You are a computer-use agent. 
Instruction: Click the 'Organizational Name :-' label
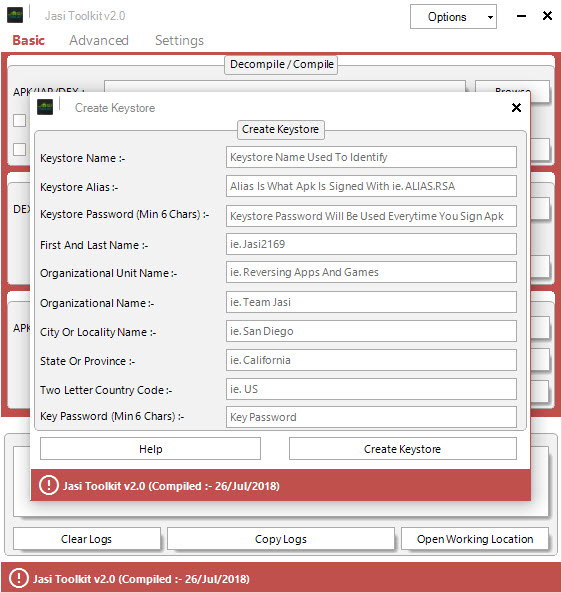coord(97,303)
